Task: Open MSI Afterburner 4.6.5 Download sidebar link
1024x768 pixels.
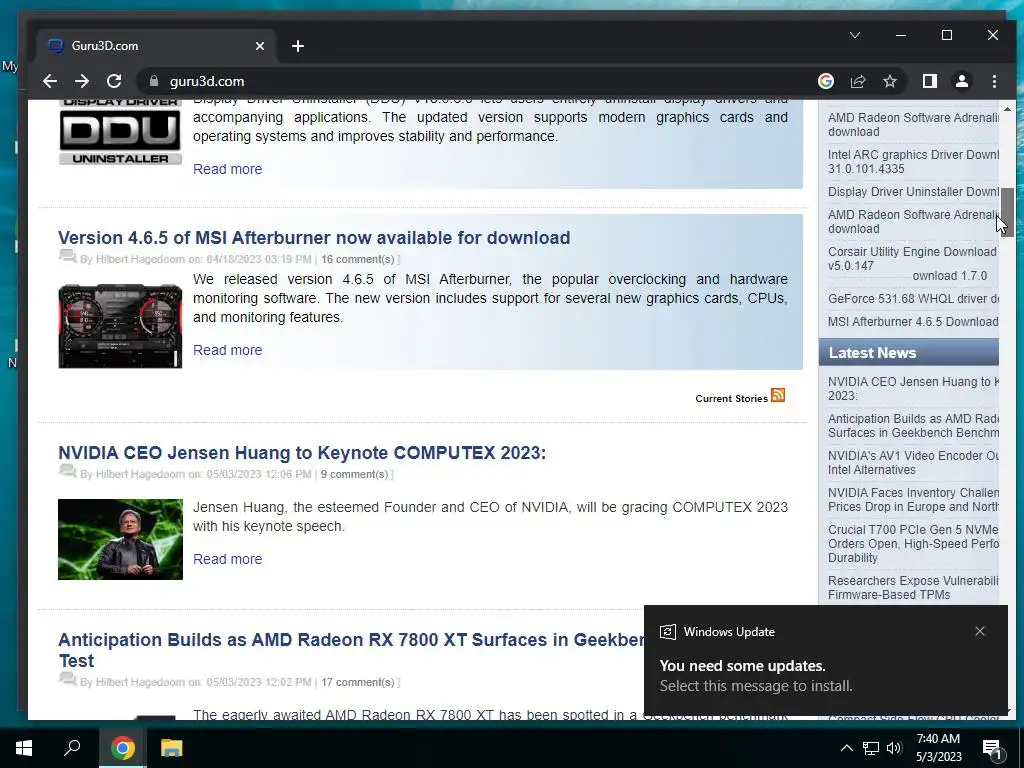Action: point(913,321)
